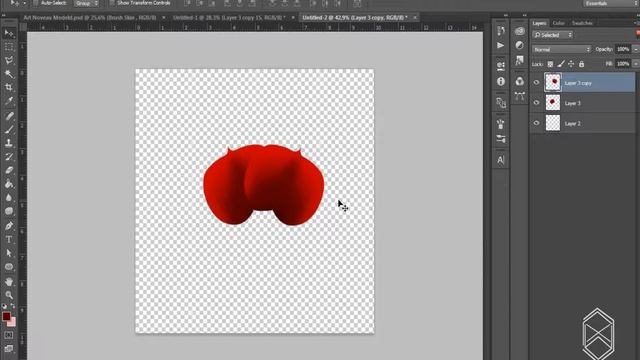This screenshot has height=360, width=640.
Task: Open the Channels panel icon
Action: point(520,81)
